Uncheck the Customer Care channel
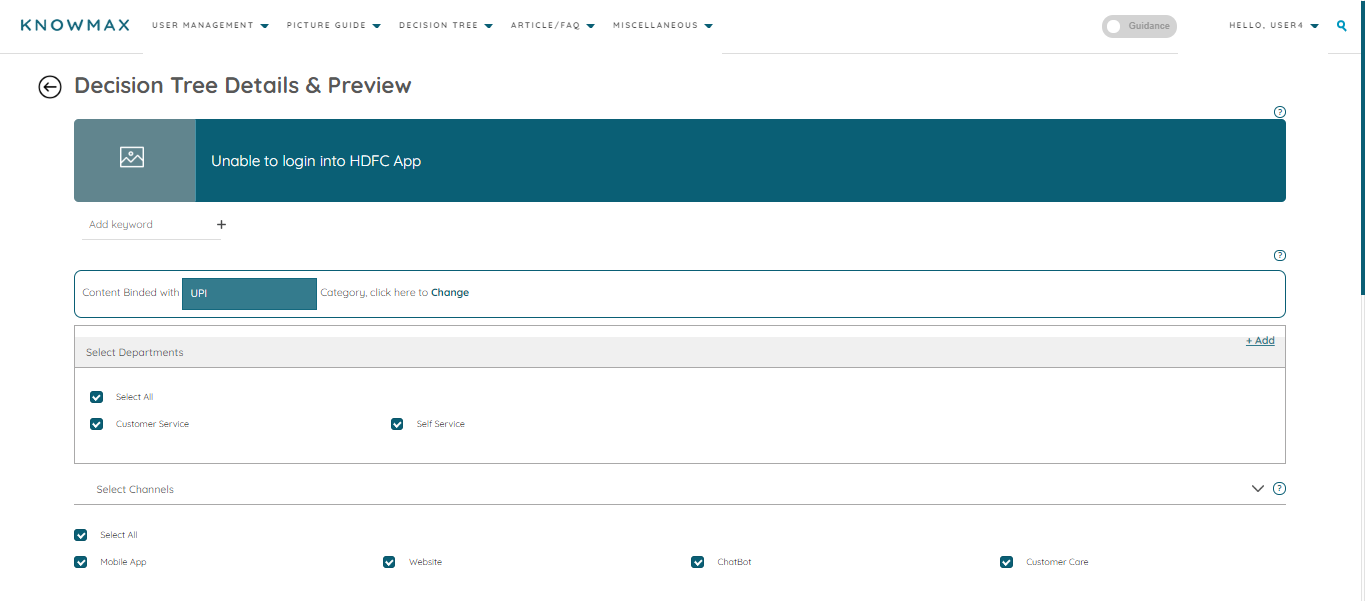1365x601 pixels. click(x=1006, y=562)
